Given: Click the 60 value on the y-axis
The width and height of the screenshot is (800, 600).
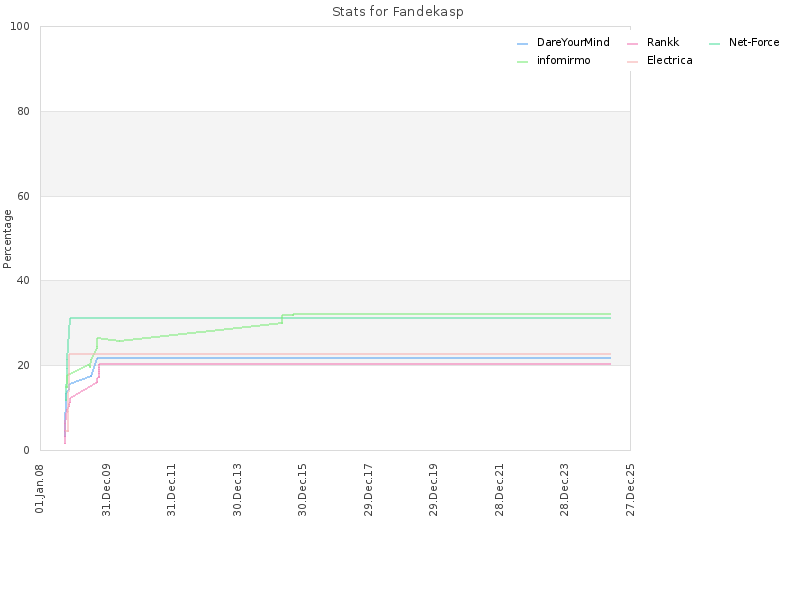Looking at the screenshot, I should [23, 196].
